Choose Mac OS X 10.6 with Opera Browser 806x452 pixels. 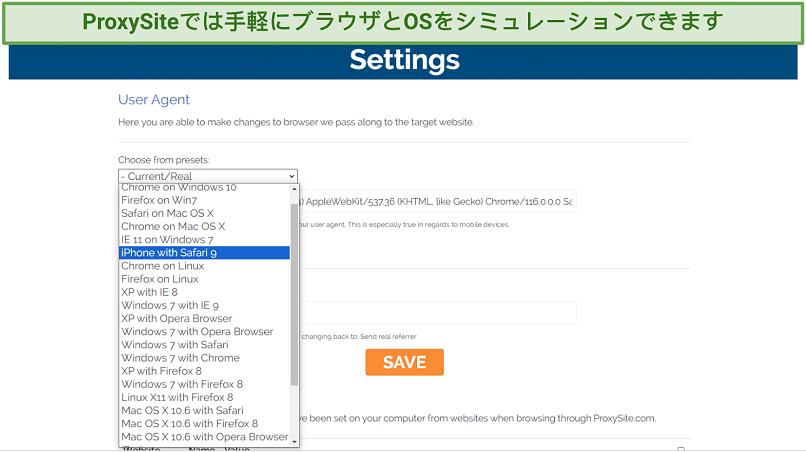point(205,437)
